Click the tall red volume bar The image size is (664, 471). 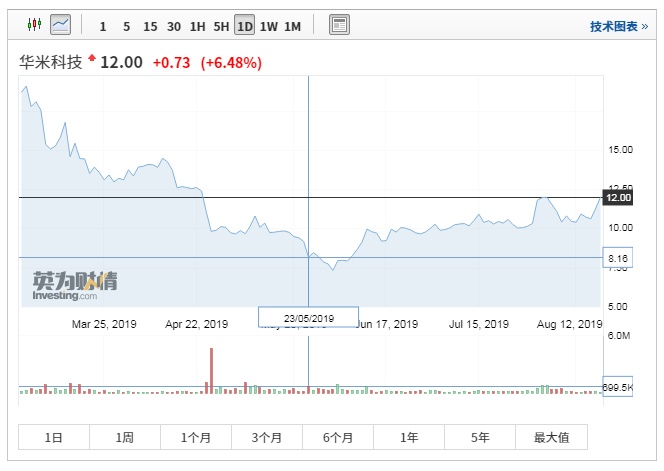211,370
